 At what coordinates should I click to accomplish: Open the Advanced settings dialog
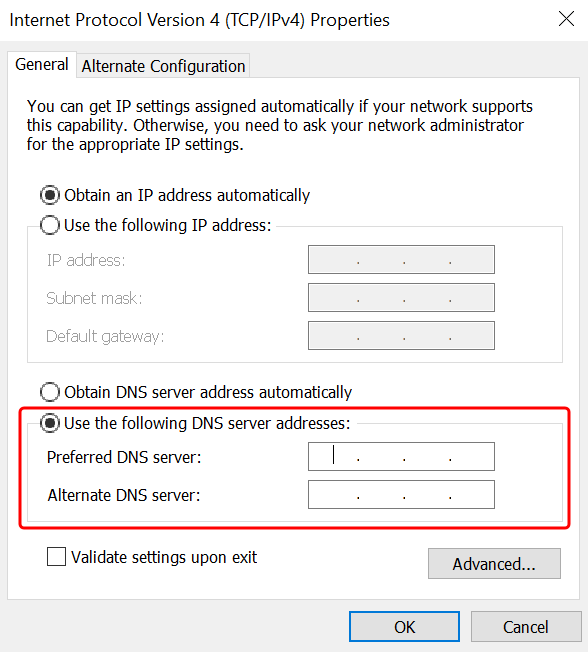coord(494,563)
